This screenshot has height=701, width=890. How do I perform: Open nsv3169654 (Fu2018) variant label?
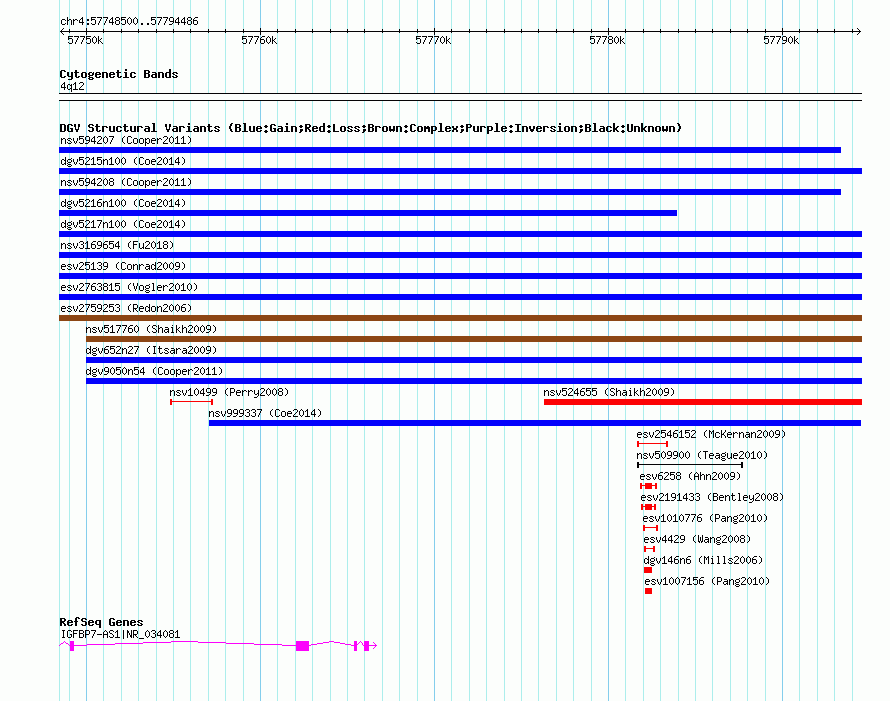(x=117, y=245)
